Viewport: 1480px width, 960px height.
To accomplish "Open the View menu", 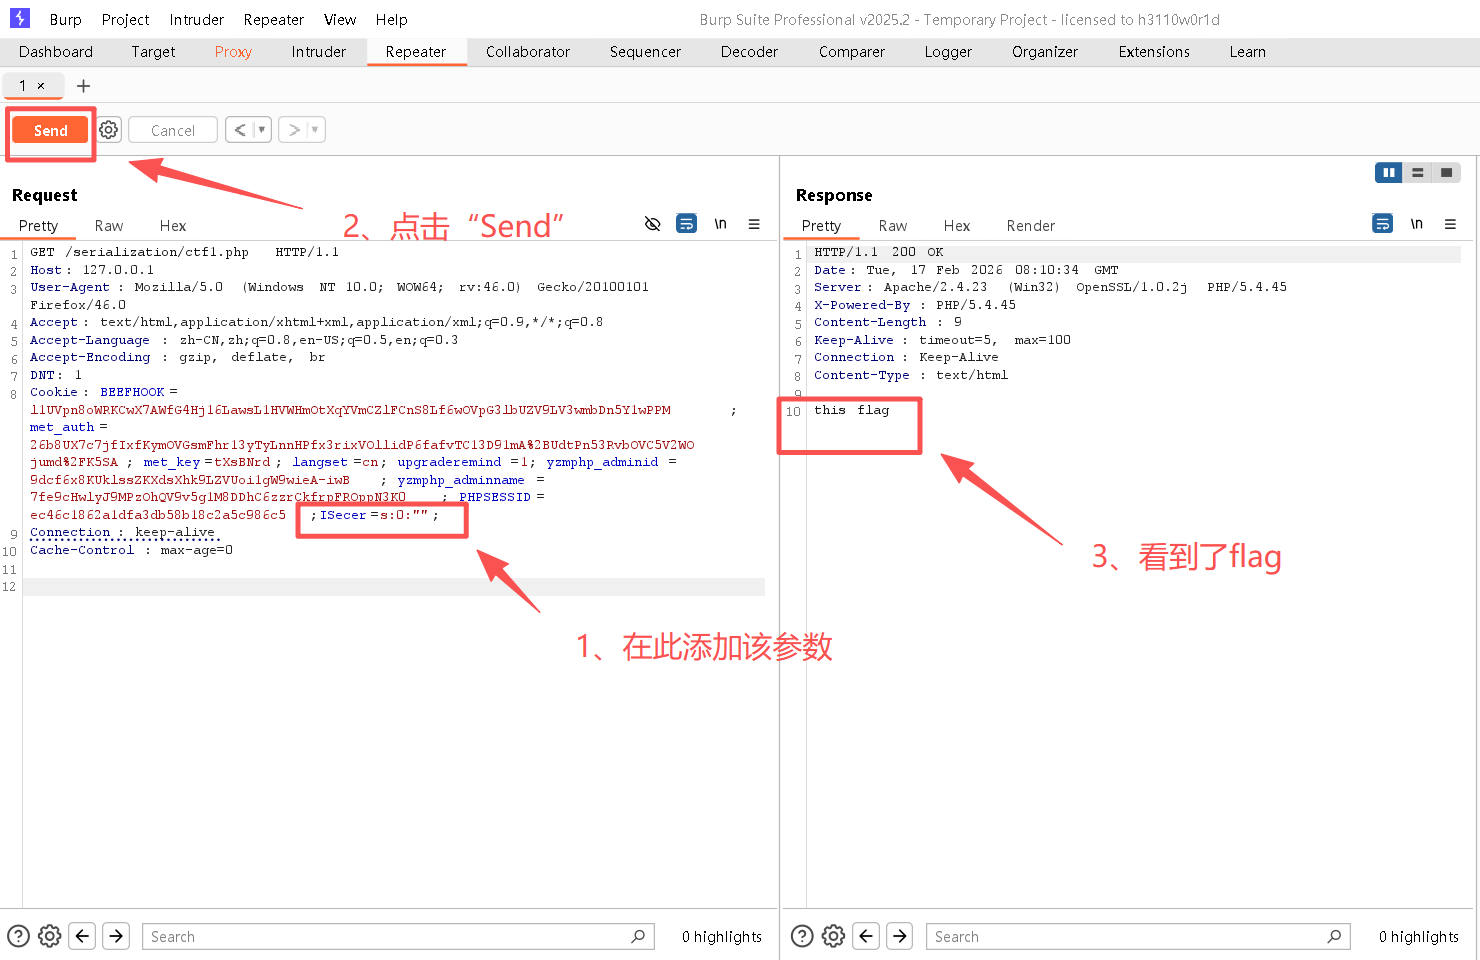I will [340, 19].
